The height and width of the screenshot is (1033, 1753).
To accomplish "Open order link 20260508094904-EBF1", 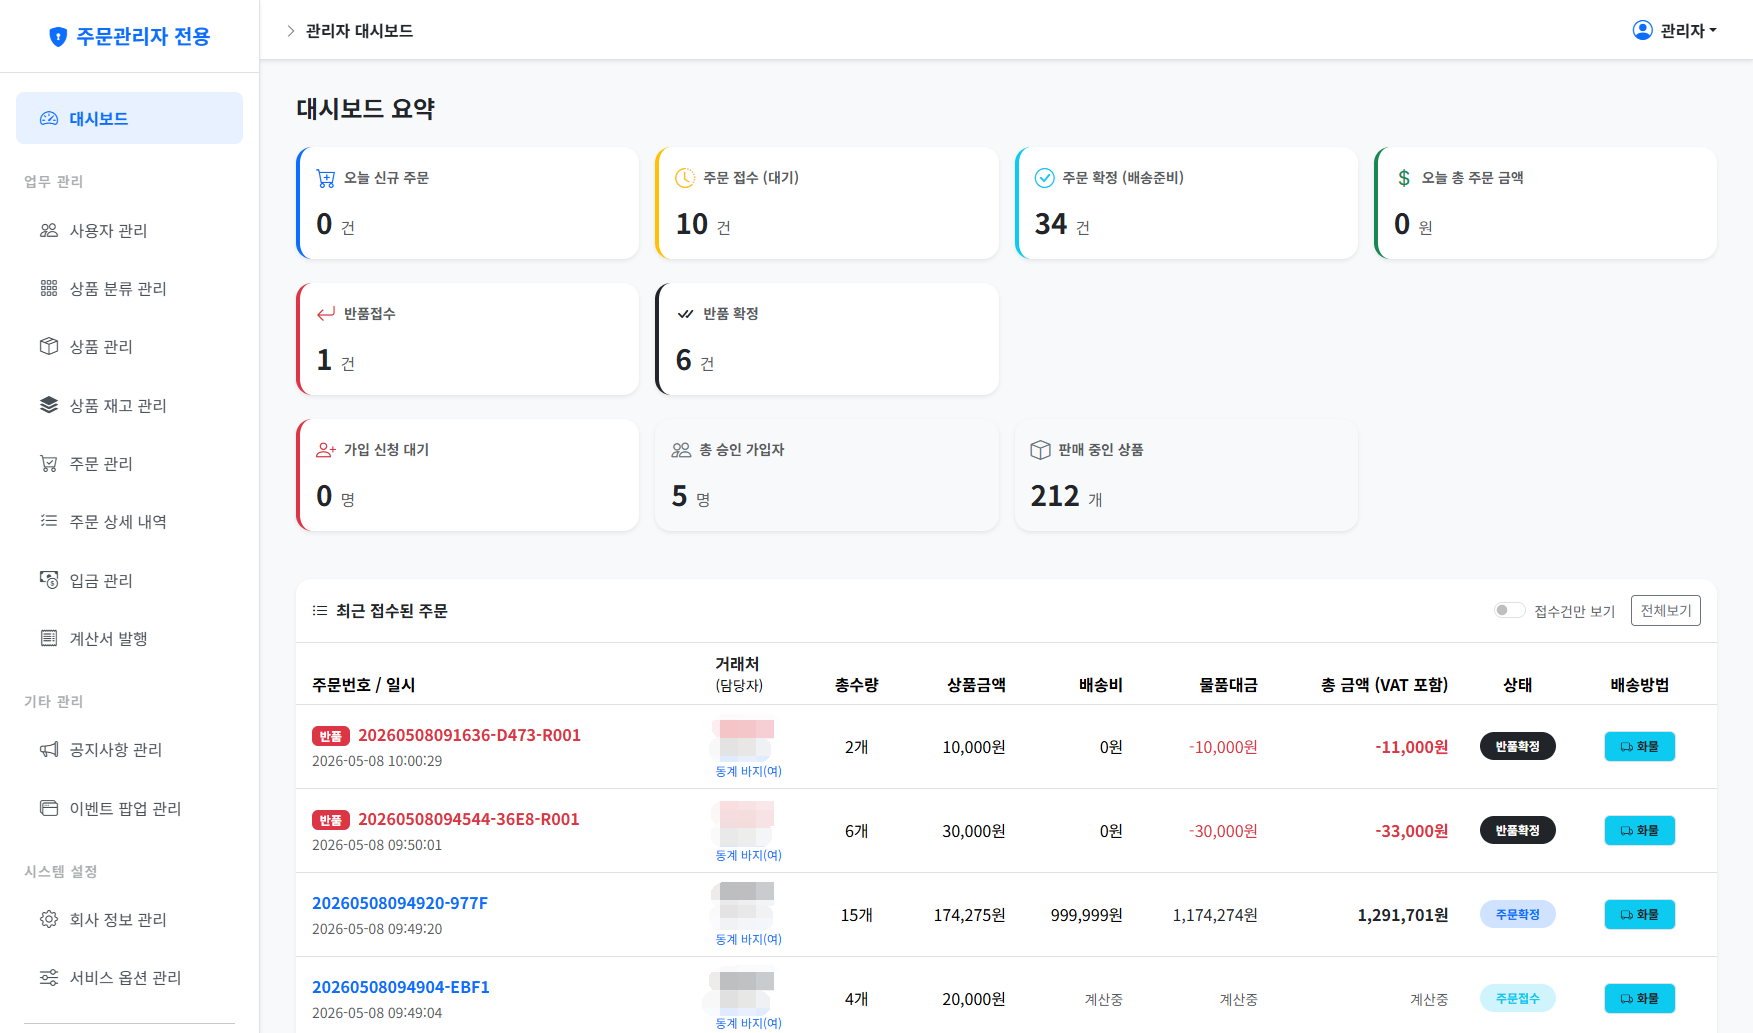I will (x=401, y=987).
